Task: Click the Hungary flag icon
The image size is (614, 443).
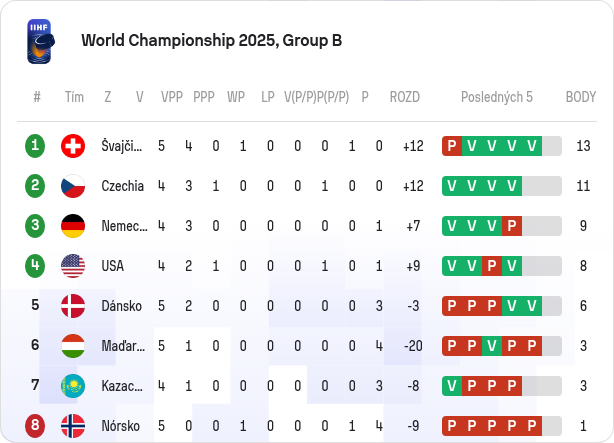Action: coord(73,346)
